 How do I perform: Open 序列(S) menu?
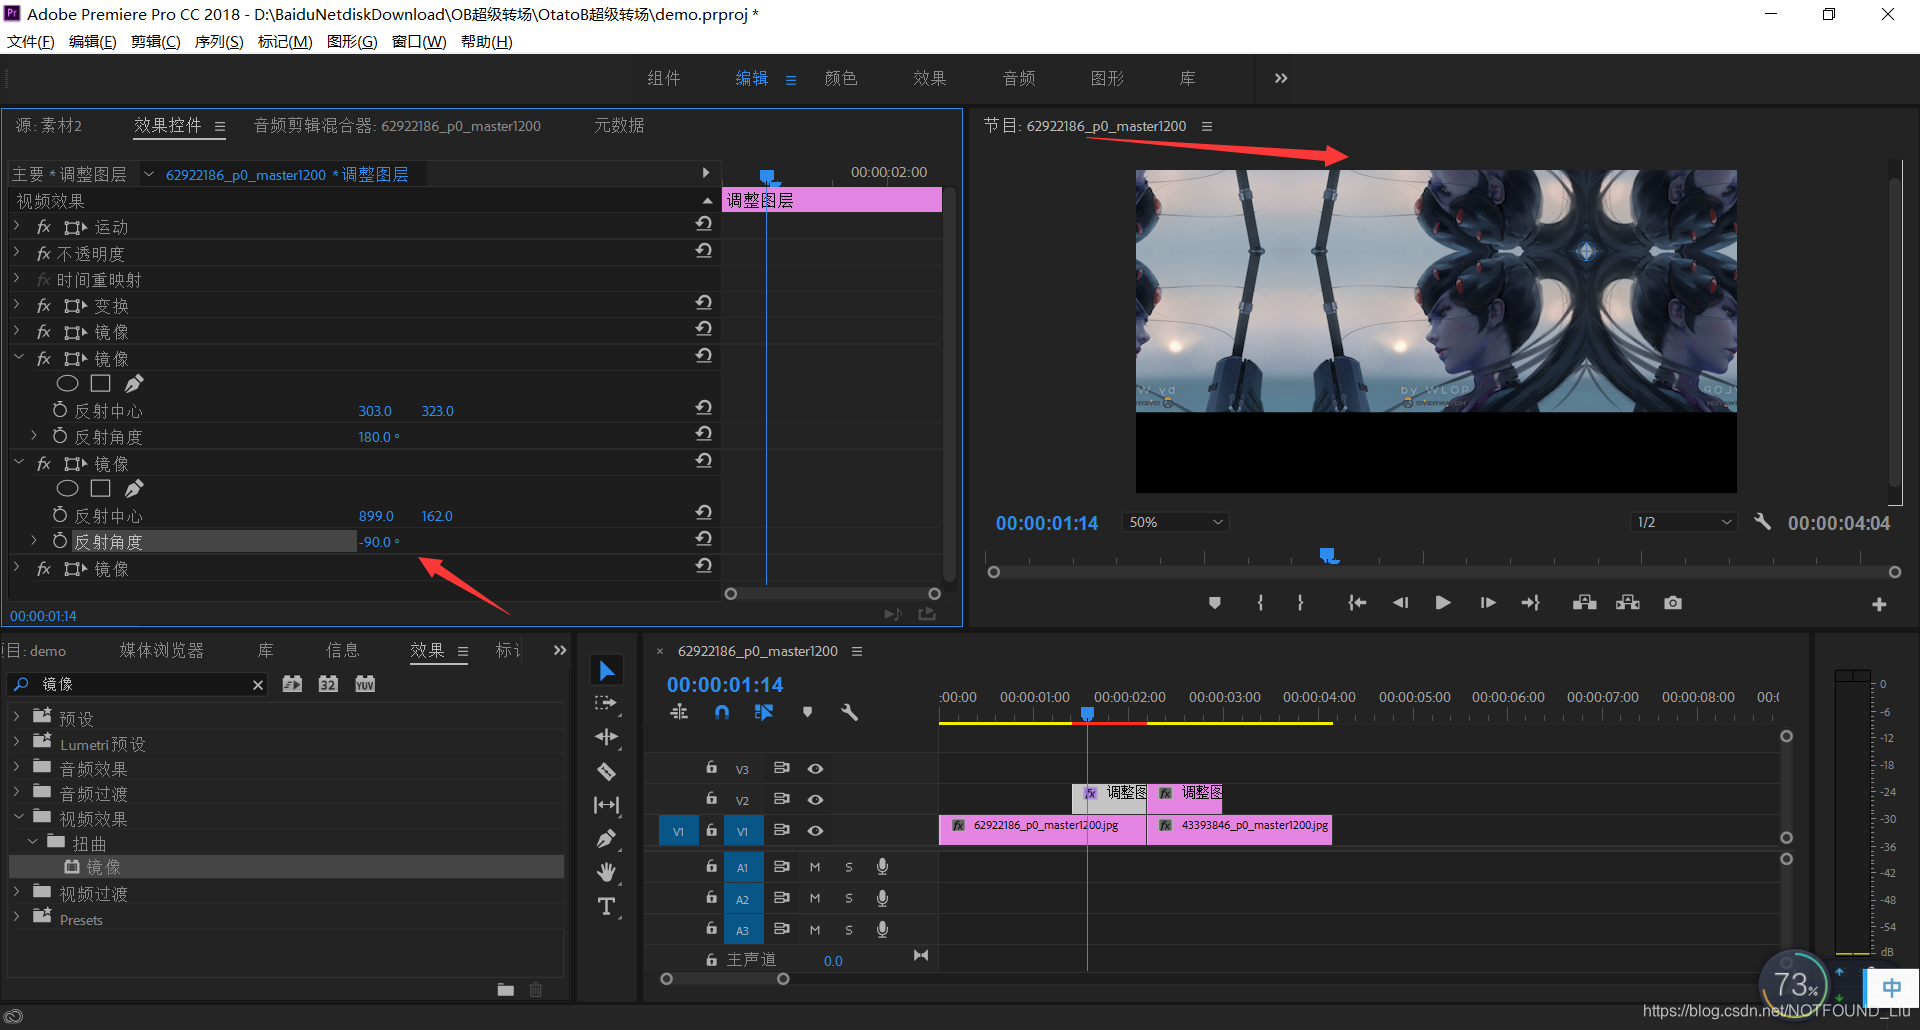[x=219, y=42]
